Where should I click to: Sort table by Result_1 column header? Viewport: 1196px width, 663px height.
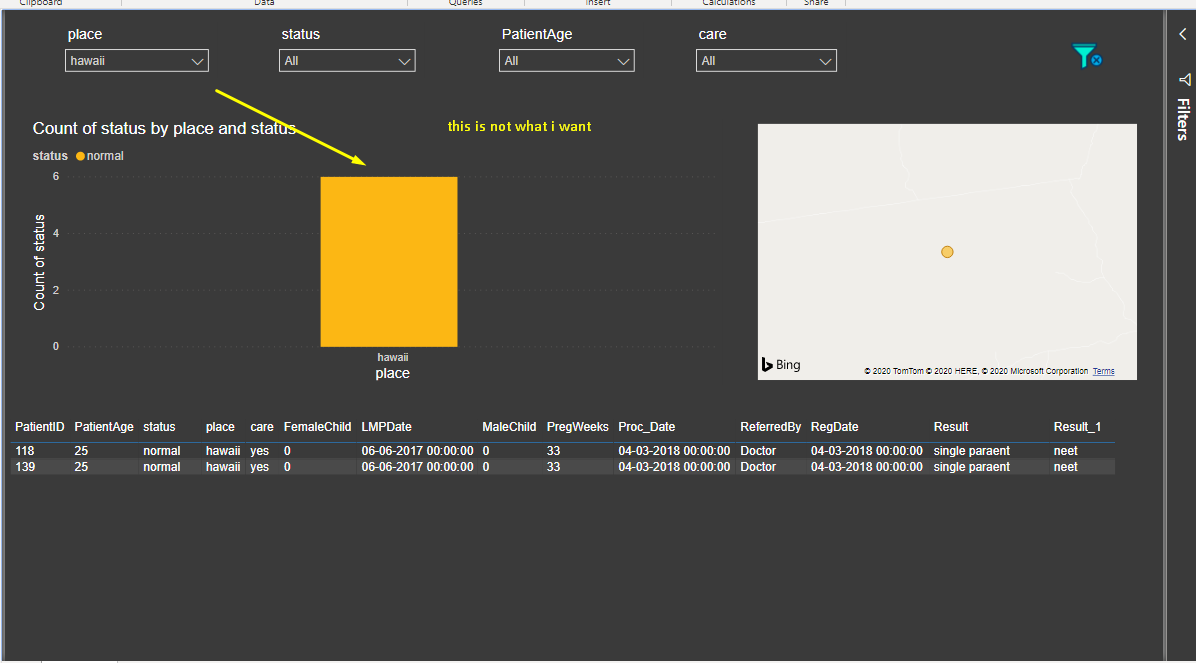point(1077,427)
